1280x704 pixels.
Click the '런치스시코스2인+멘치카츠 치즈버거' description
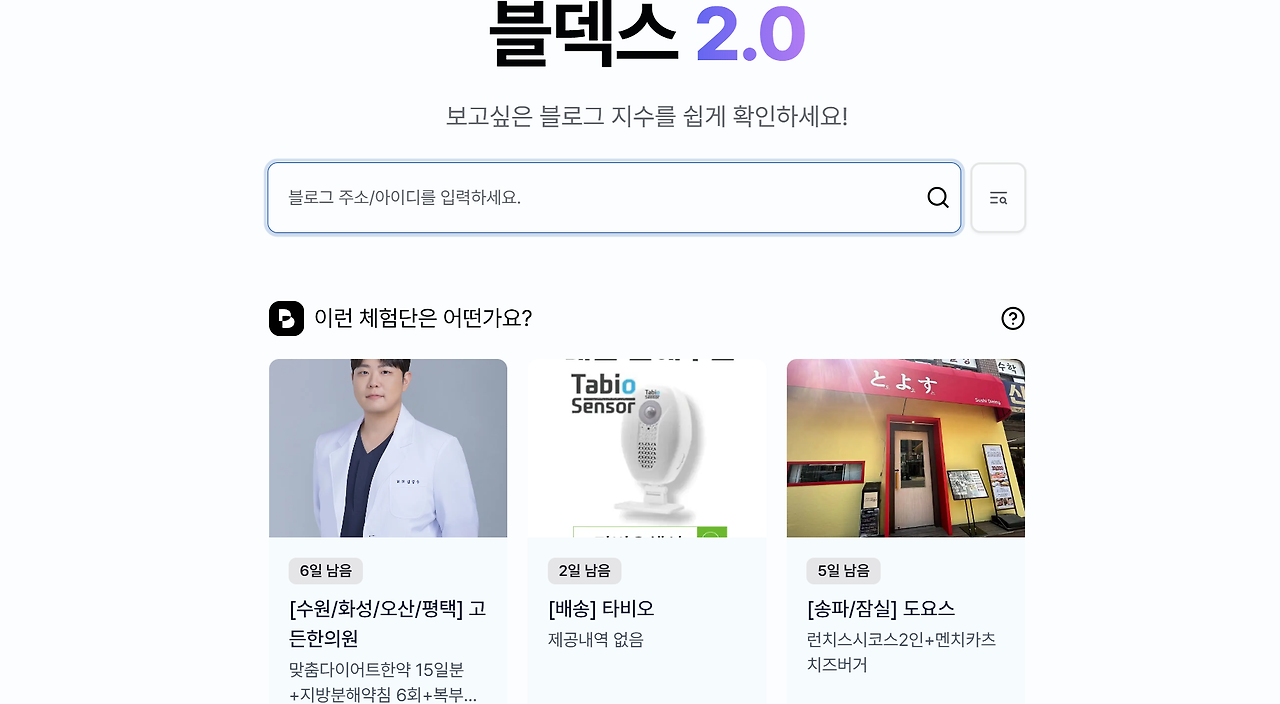[x=902, y=652]
